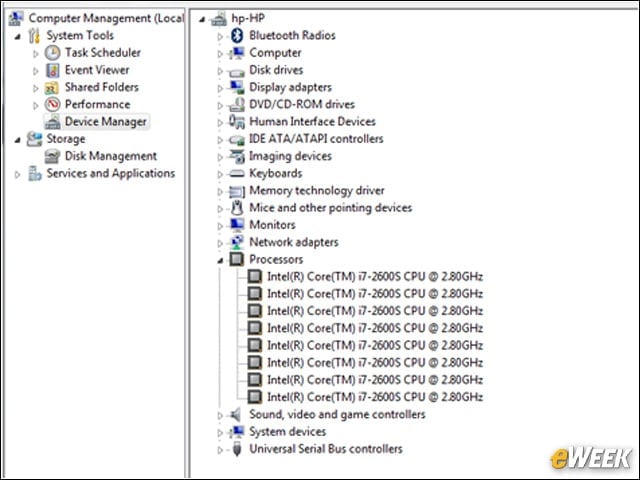This screenshot has width=640, height=480.
Task: Expand the Disk drives category
Action: (220, 71)
